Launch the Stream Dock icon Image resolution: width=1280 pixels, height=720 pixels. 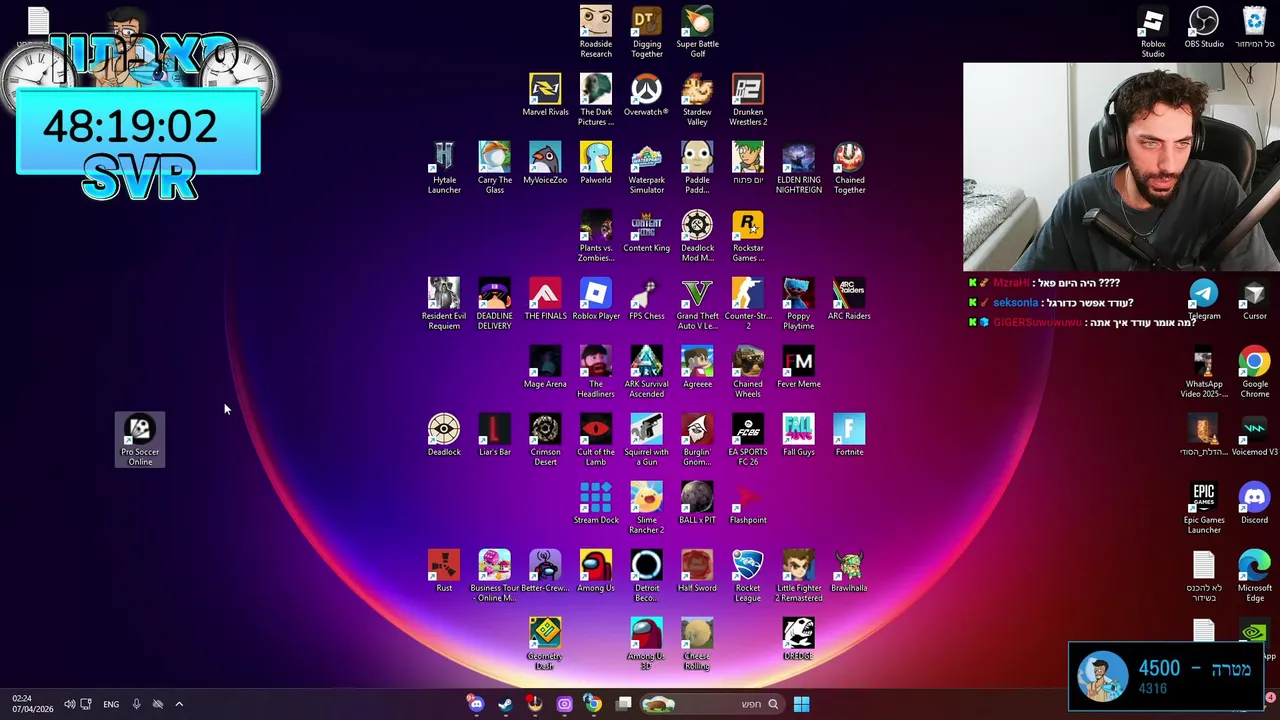tap(596, 503)
